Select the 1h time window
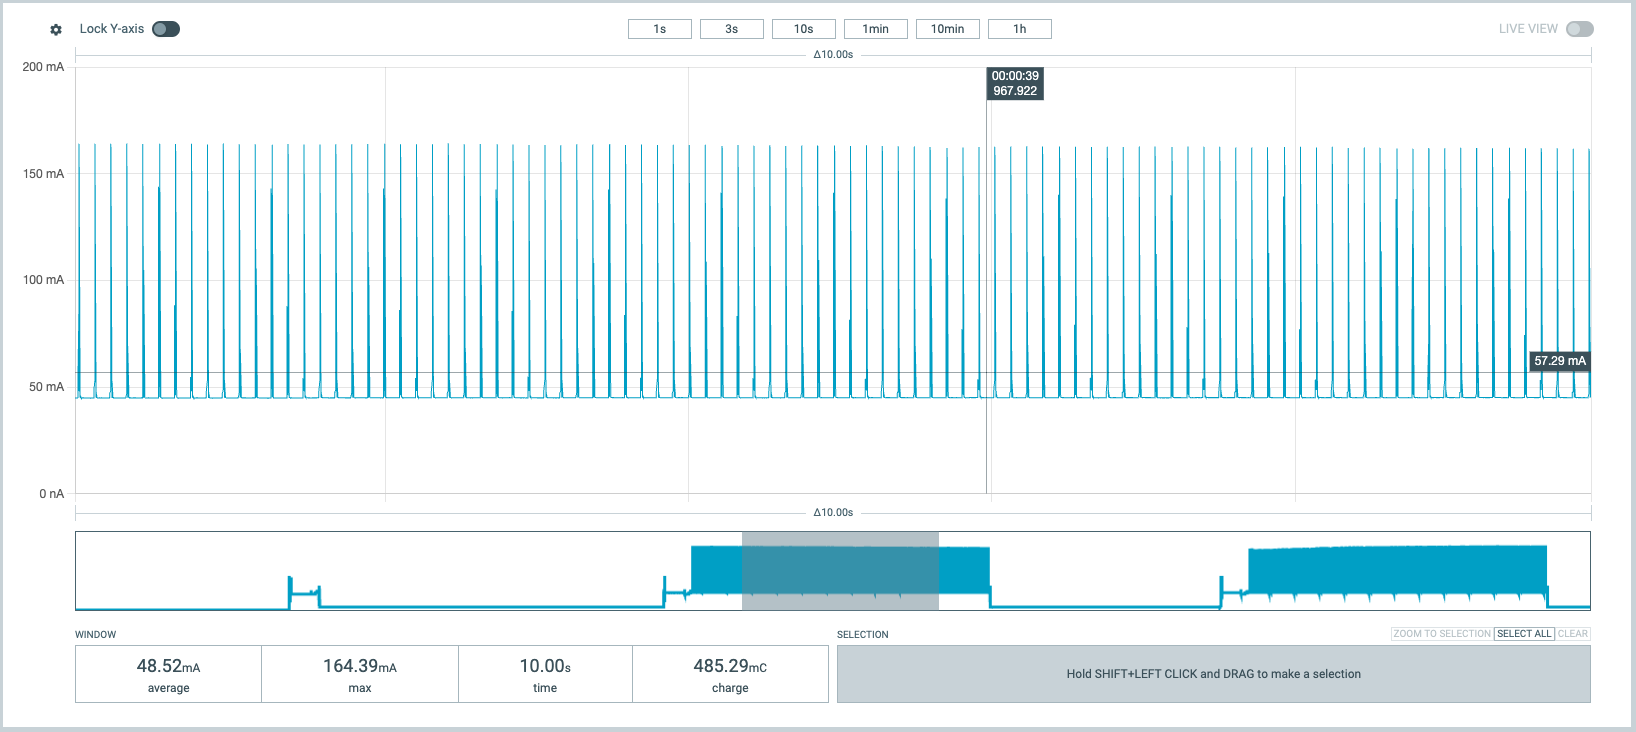This screenshot has height=732, width=1636. [1019, 29]
